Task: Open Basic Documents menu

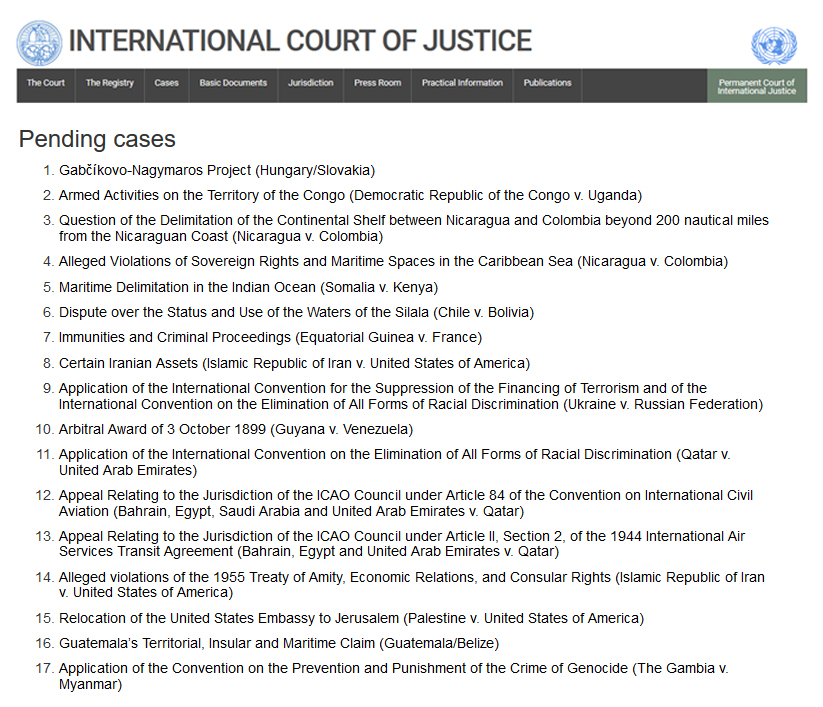Action: pos(233,84)
